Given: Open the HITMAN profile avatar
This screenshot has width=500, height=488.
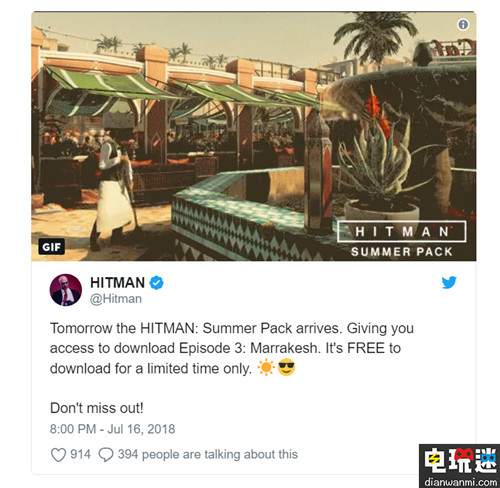Looking at the screenshot, I should pos(66,290).
